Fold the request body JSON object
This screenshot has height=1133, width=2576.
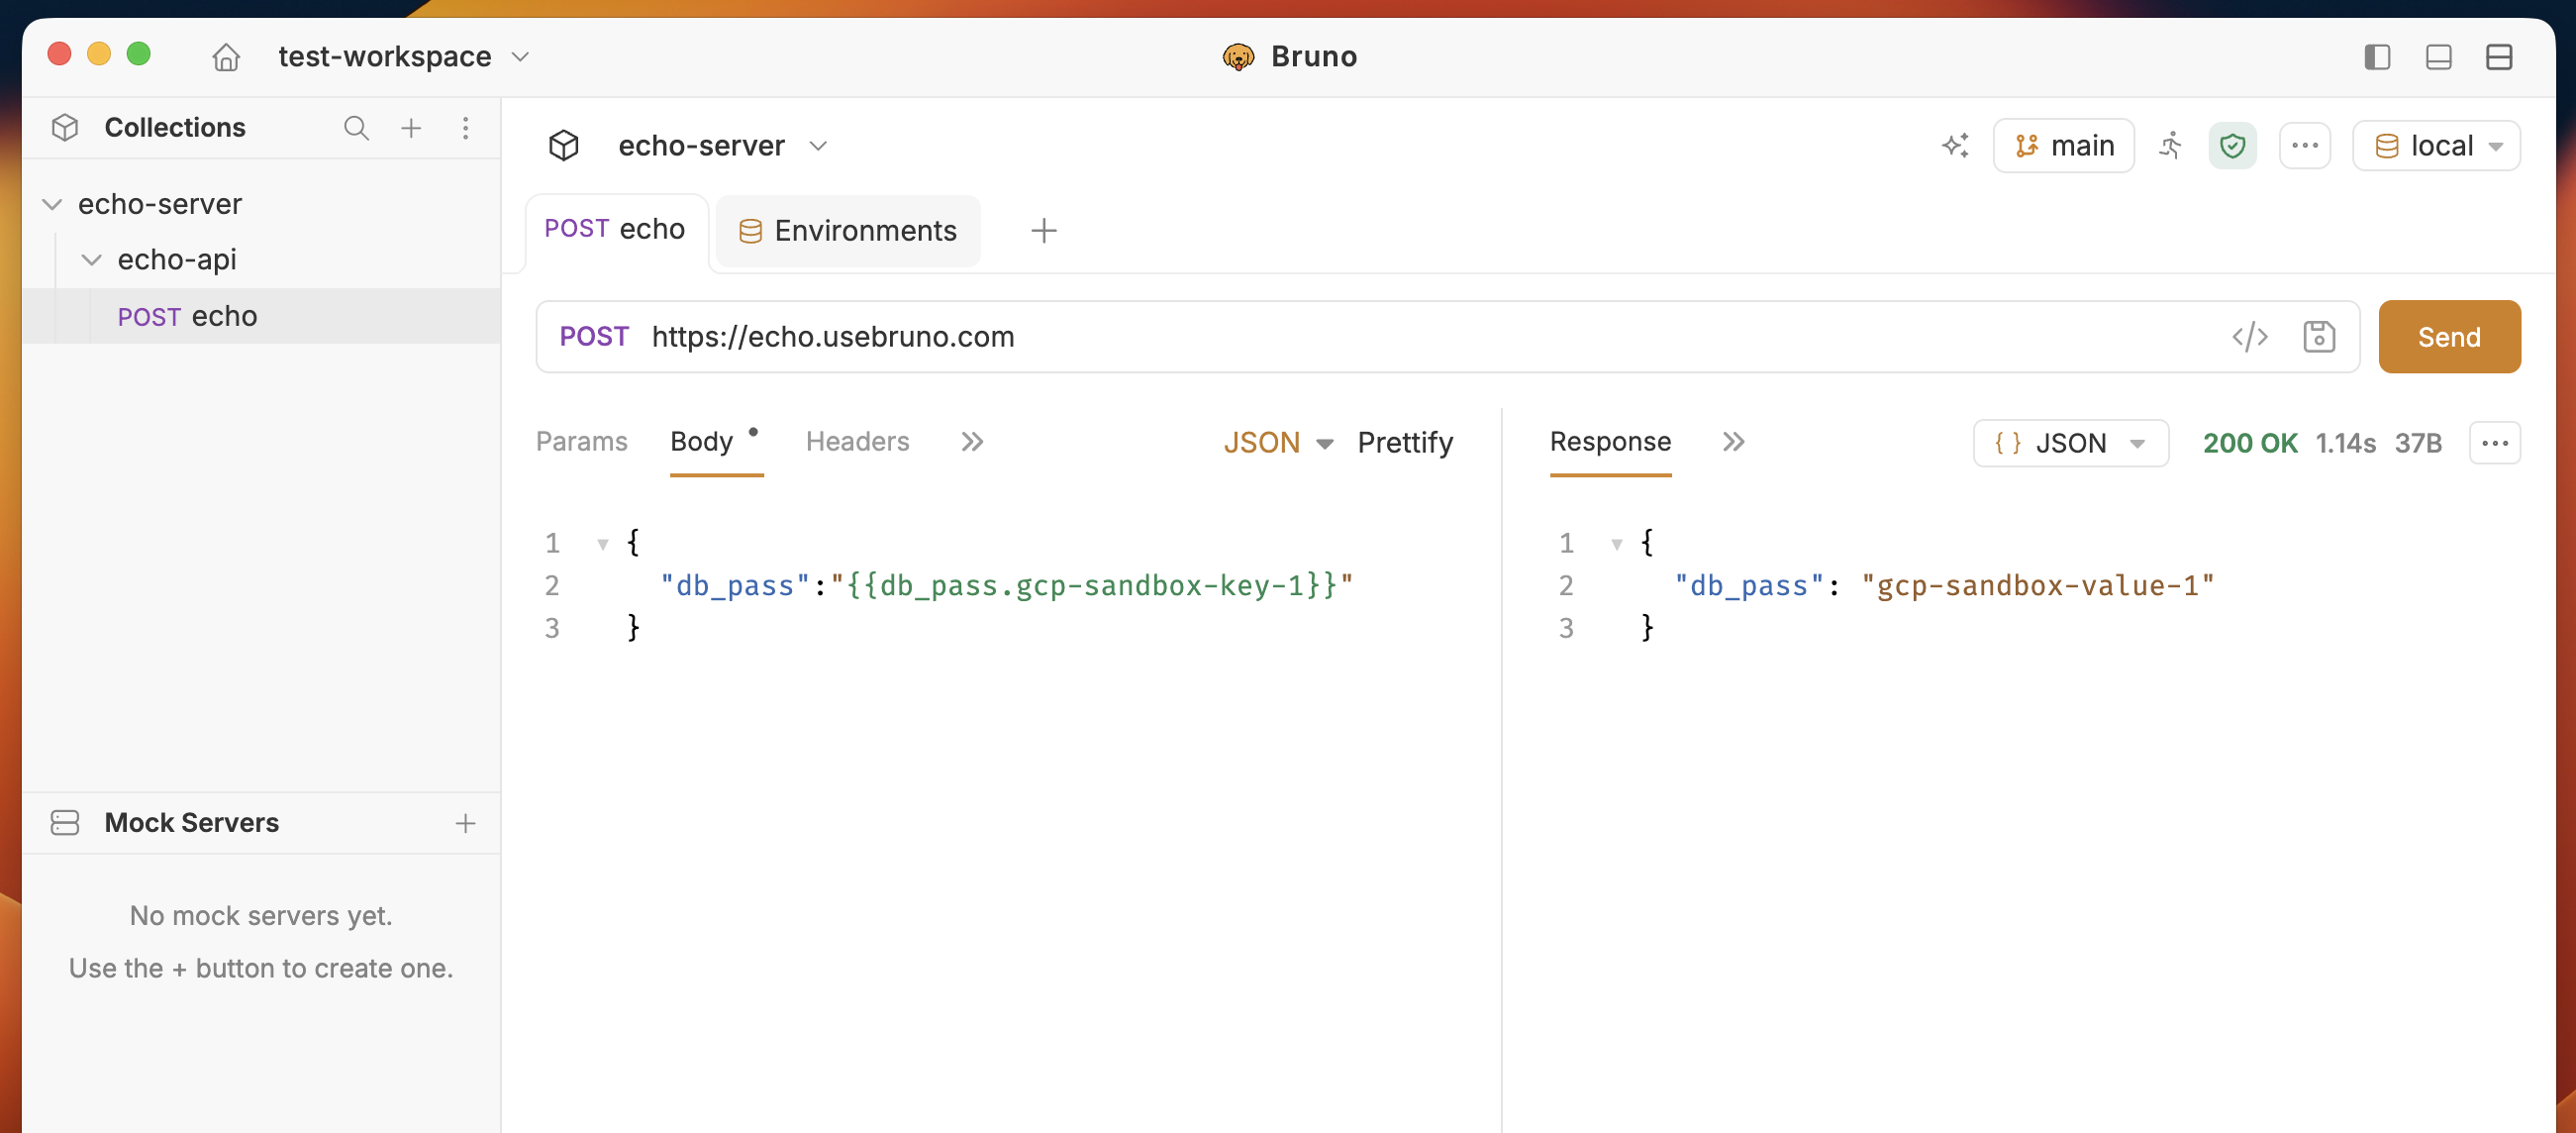[x=602, y=544]
